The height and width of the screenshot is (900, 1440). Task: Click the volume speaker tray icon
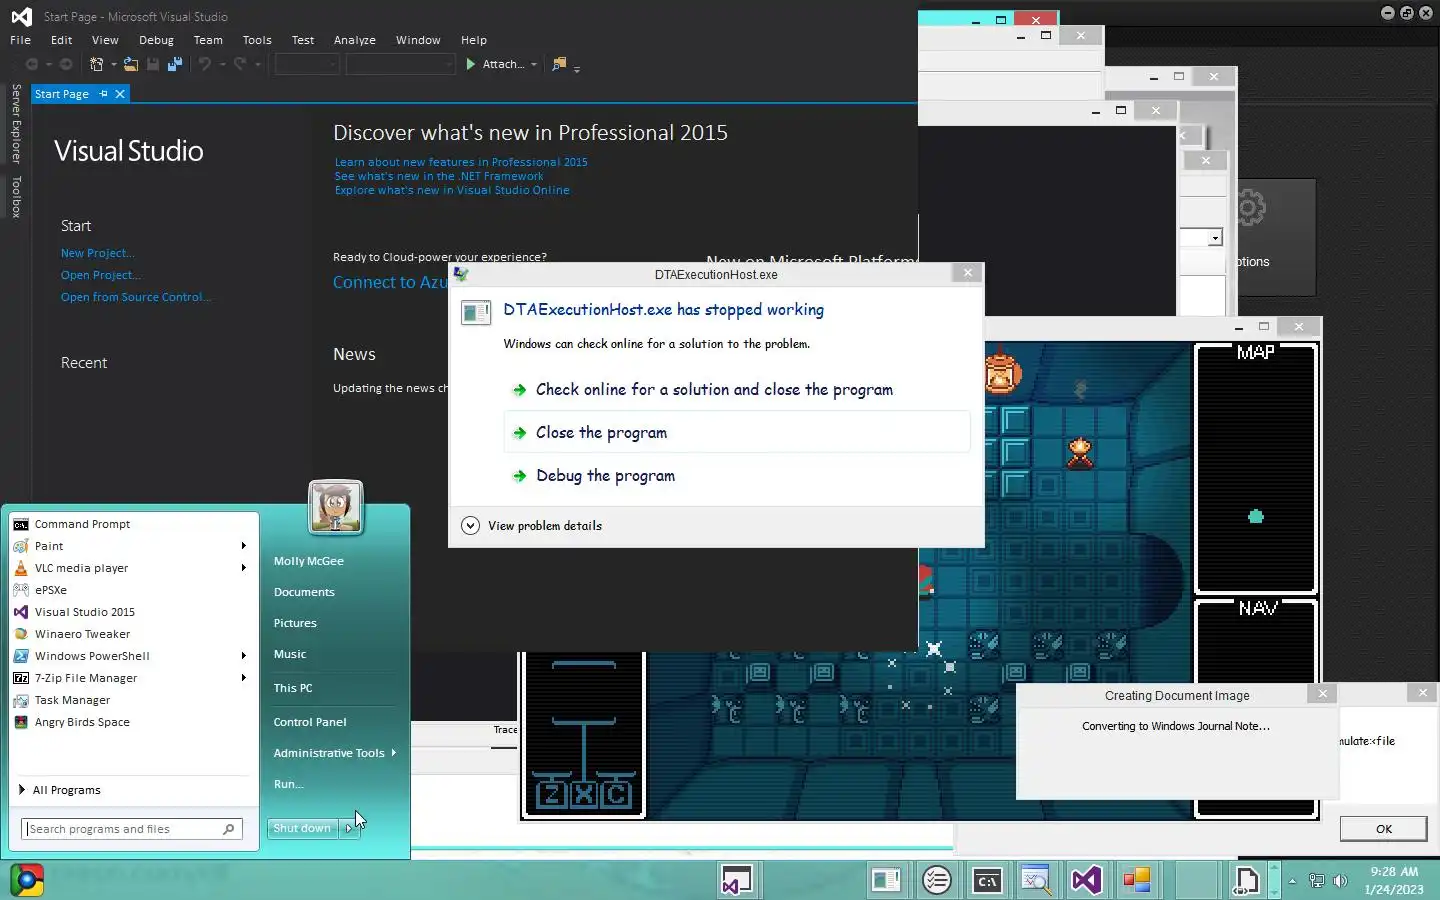[x=1340, y=881]
